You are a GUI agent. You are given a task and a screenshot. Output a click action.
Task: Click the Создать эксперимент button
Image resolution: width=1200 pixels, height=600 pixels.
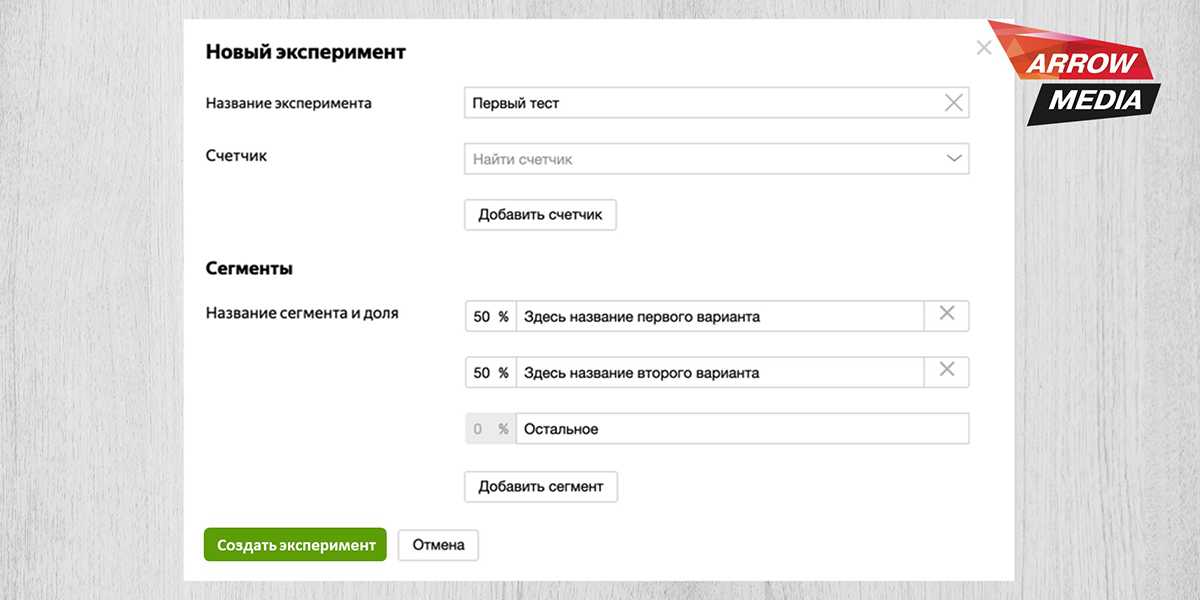tap(295, 545)
